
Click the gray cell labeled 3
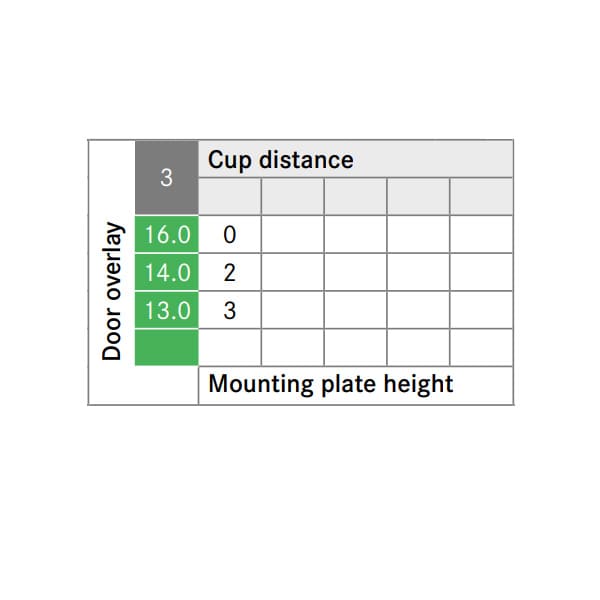point(166,177)
